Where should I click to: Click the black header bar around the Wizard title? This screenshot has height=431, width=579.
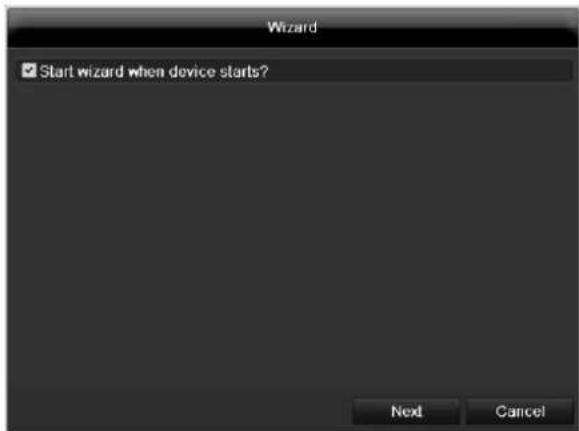point(292,28)
